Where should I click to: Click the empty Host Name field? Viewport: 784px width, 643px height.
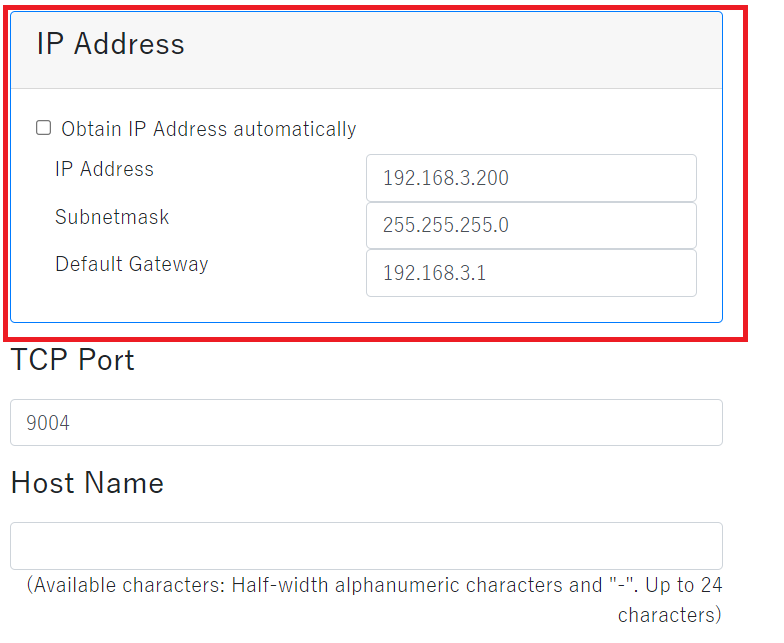click(x=366, y=546)
